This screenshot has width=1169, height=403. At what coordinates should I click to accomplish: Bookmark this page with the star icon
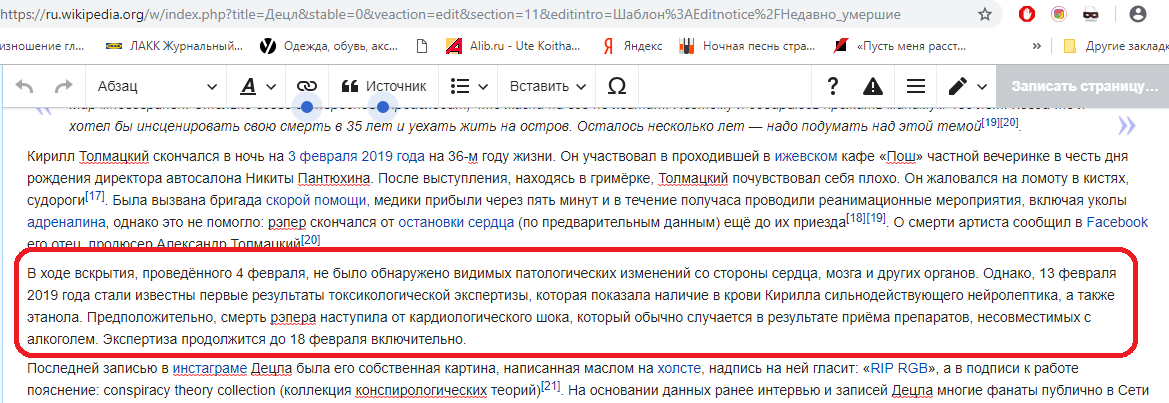click(985, 13)
